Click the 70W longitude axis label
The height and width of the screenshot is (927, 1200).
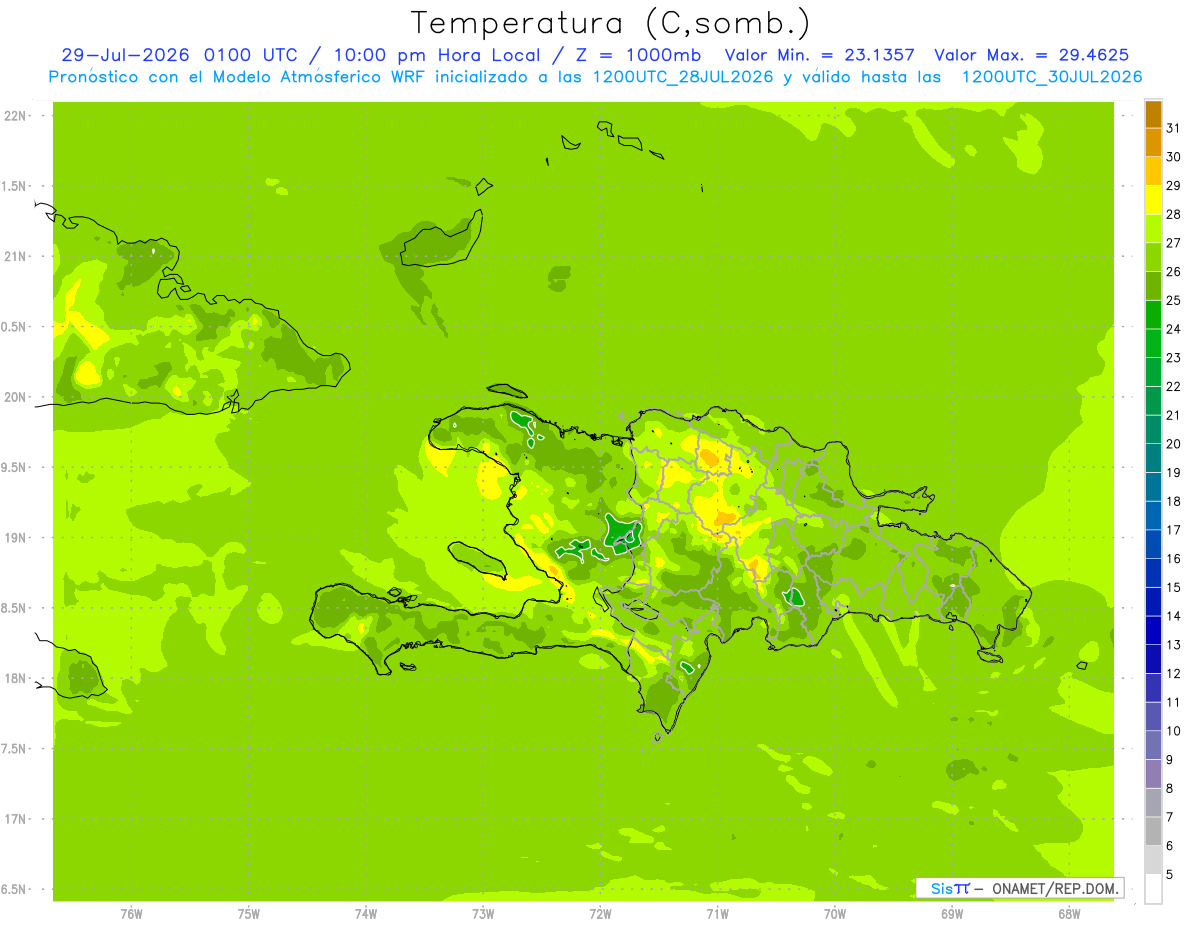pos(835,915)
